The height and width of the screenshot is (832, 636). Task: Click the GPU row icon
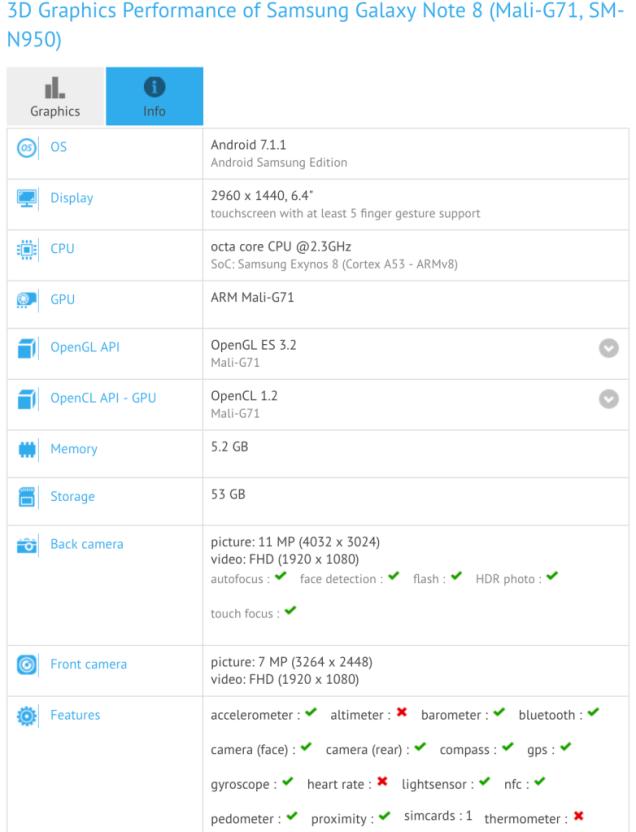pos(27,299)
